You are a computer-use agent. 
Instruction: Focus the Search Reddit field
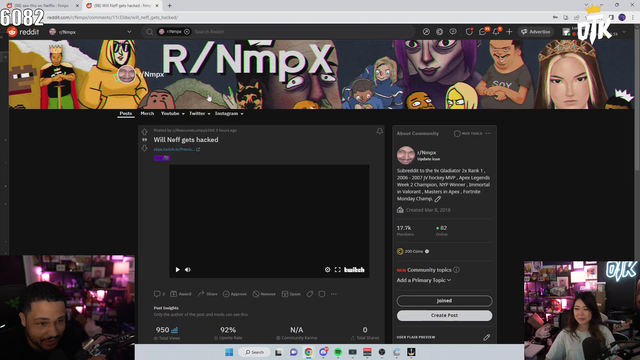point(302,32)
